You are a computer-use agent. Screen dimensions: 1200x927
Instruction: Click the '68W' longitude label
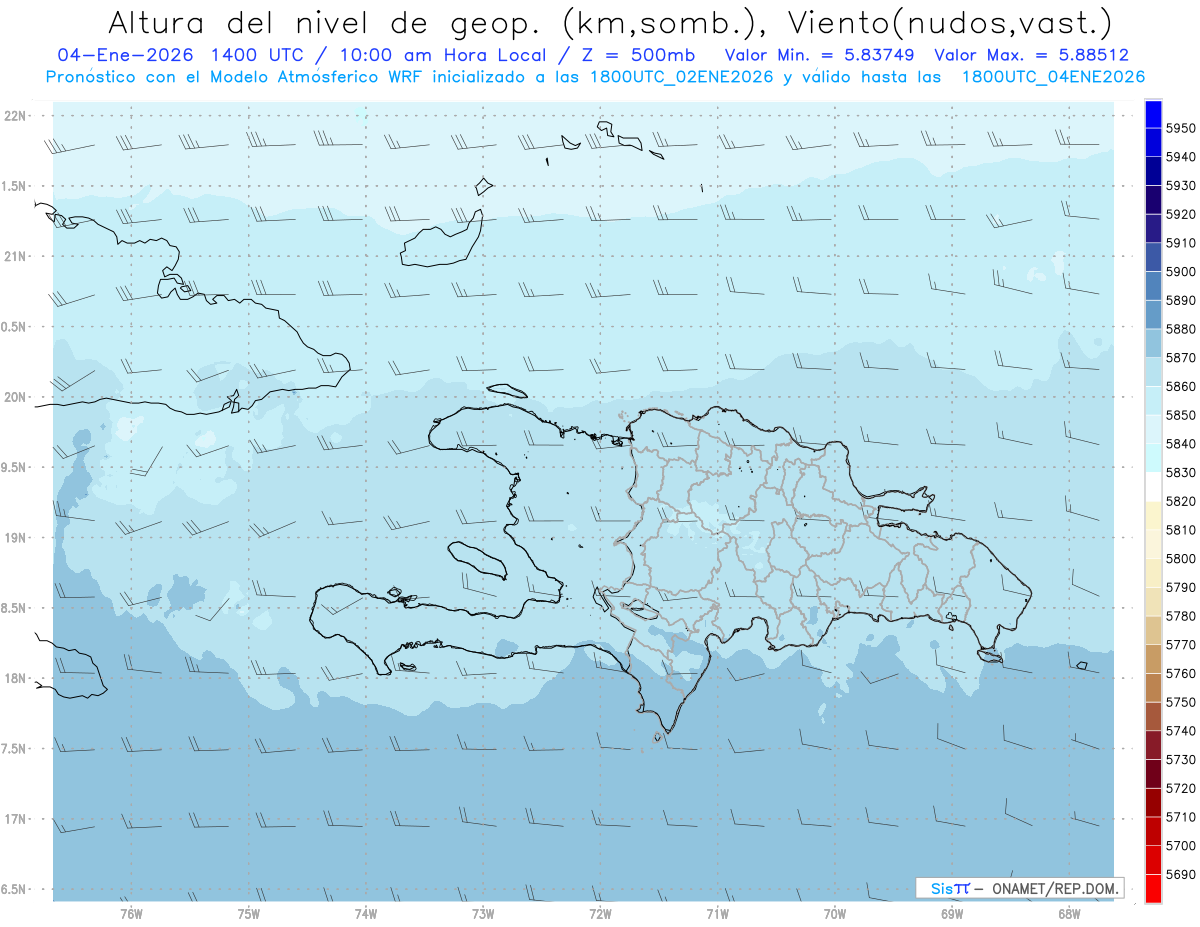[x=1069, y=913]
